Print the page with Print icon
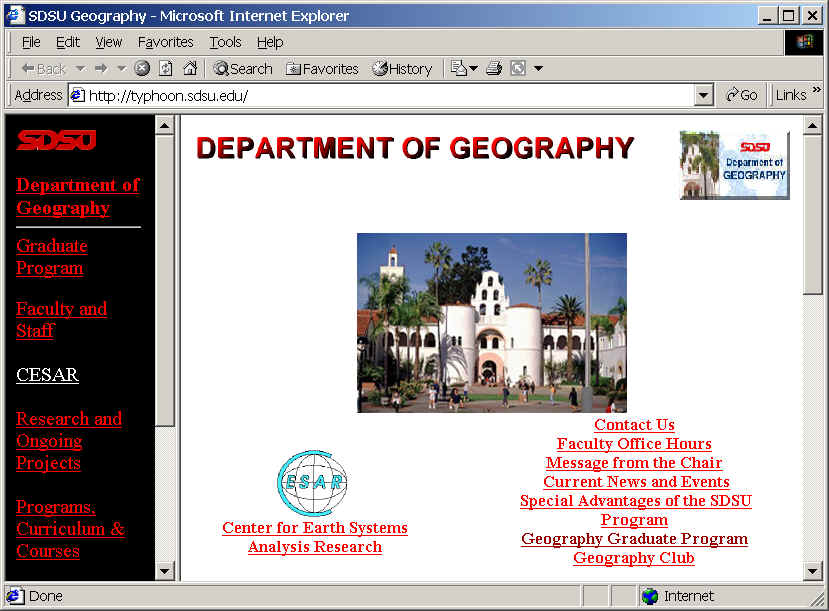Image resolution: width=829 pixels, height=611 pixels. tap(494, 68)
